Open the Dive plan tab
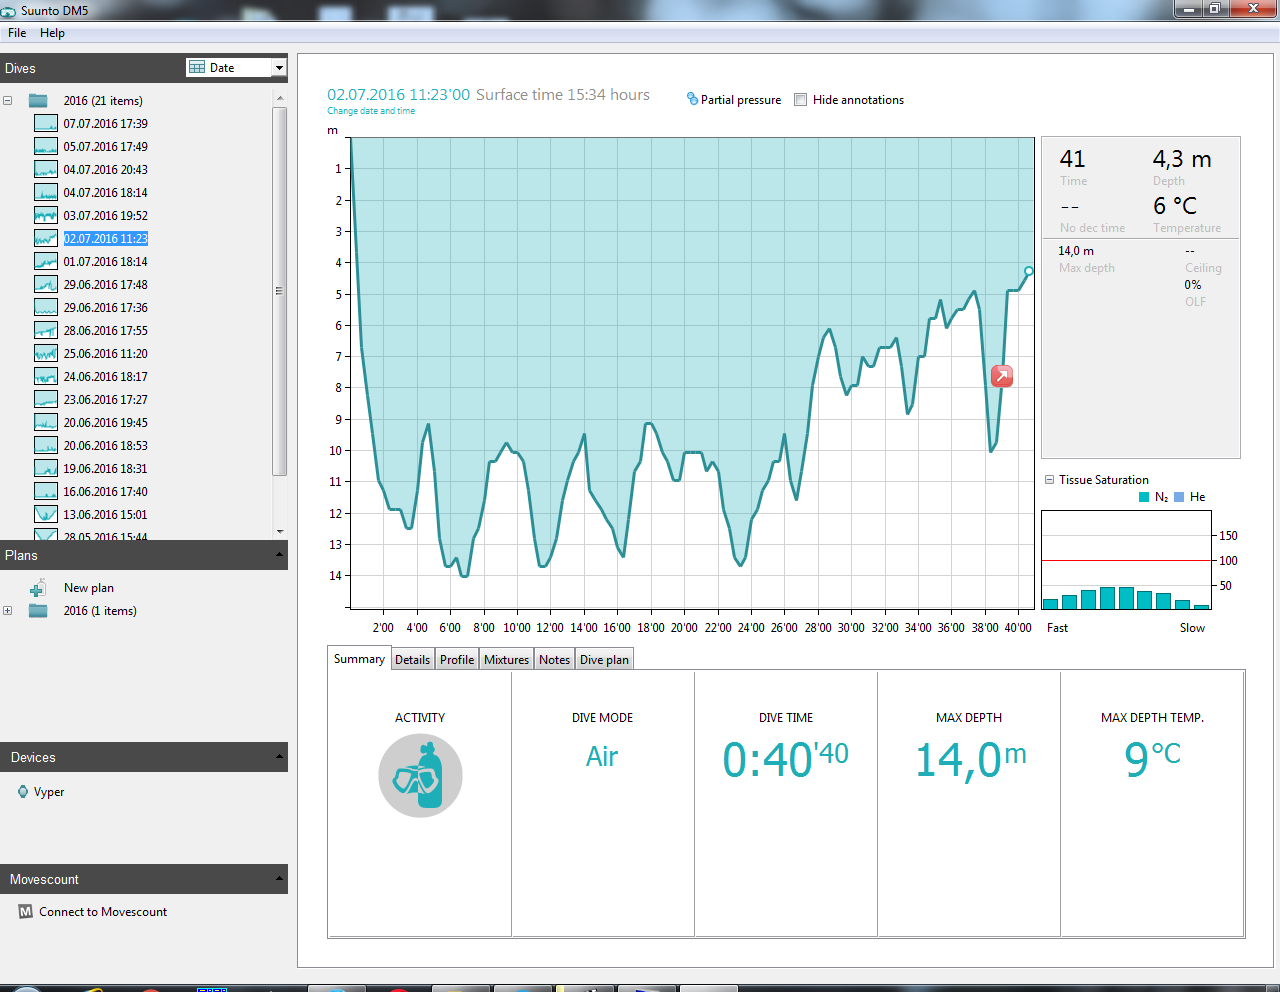The width and height of the screenshot is (1280, 992). tap(604, 660)
